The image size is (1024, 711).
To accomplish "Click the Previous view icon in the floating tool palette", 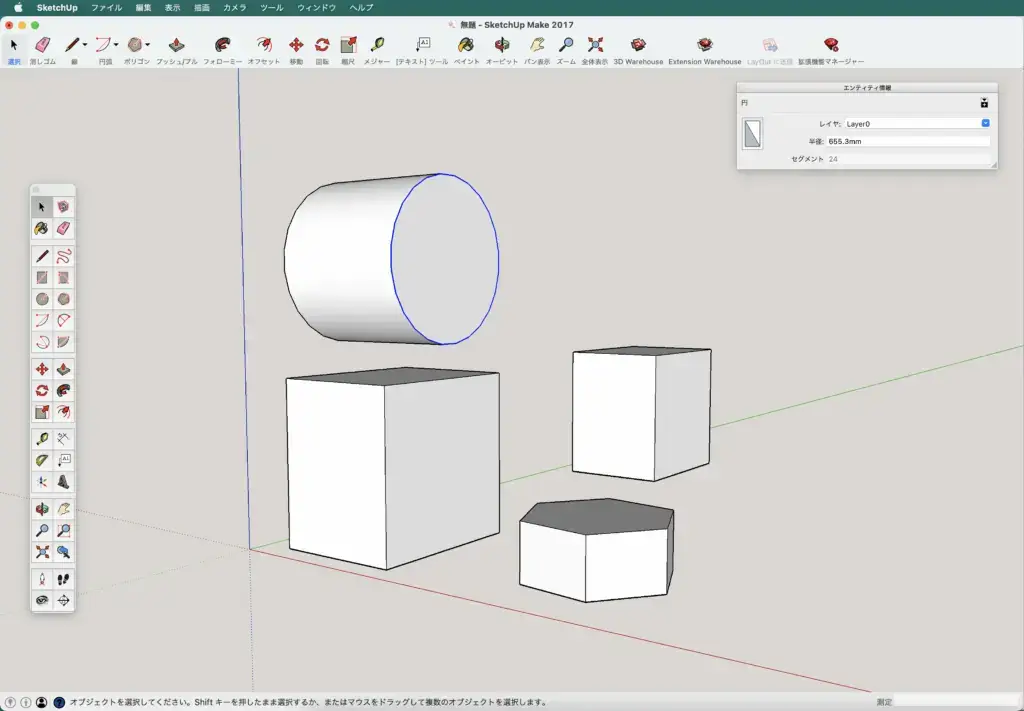I will point(63,552).
